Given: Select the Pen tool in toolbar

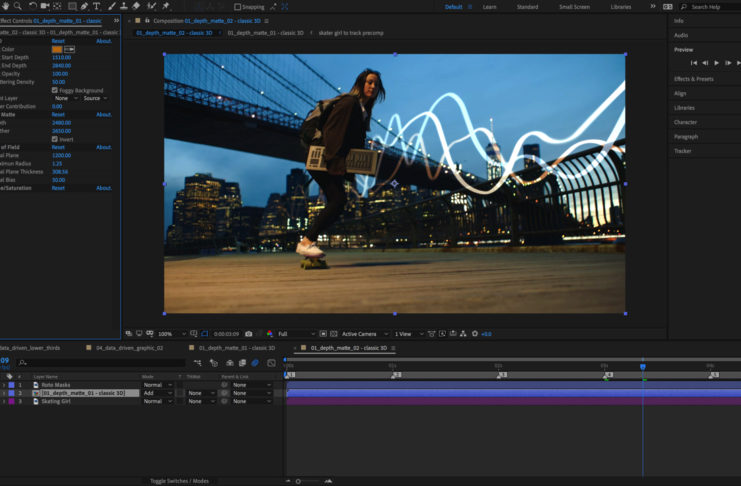Looking at the screenshot, I should click(x=84, y=6).
